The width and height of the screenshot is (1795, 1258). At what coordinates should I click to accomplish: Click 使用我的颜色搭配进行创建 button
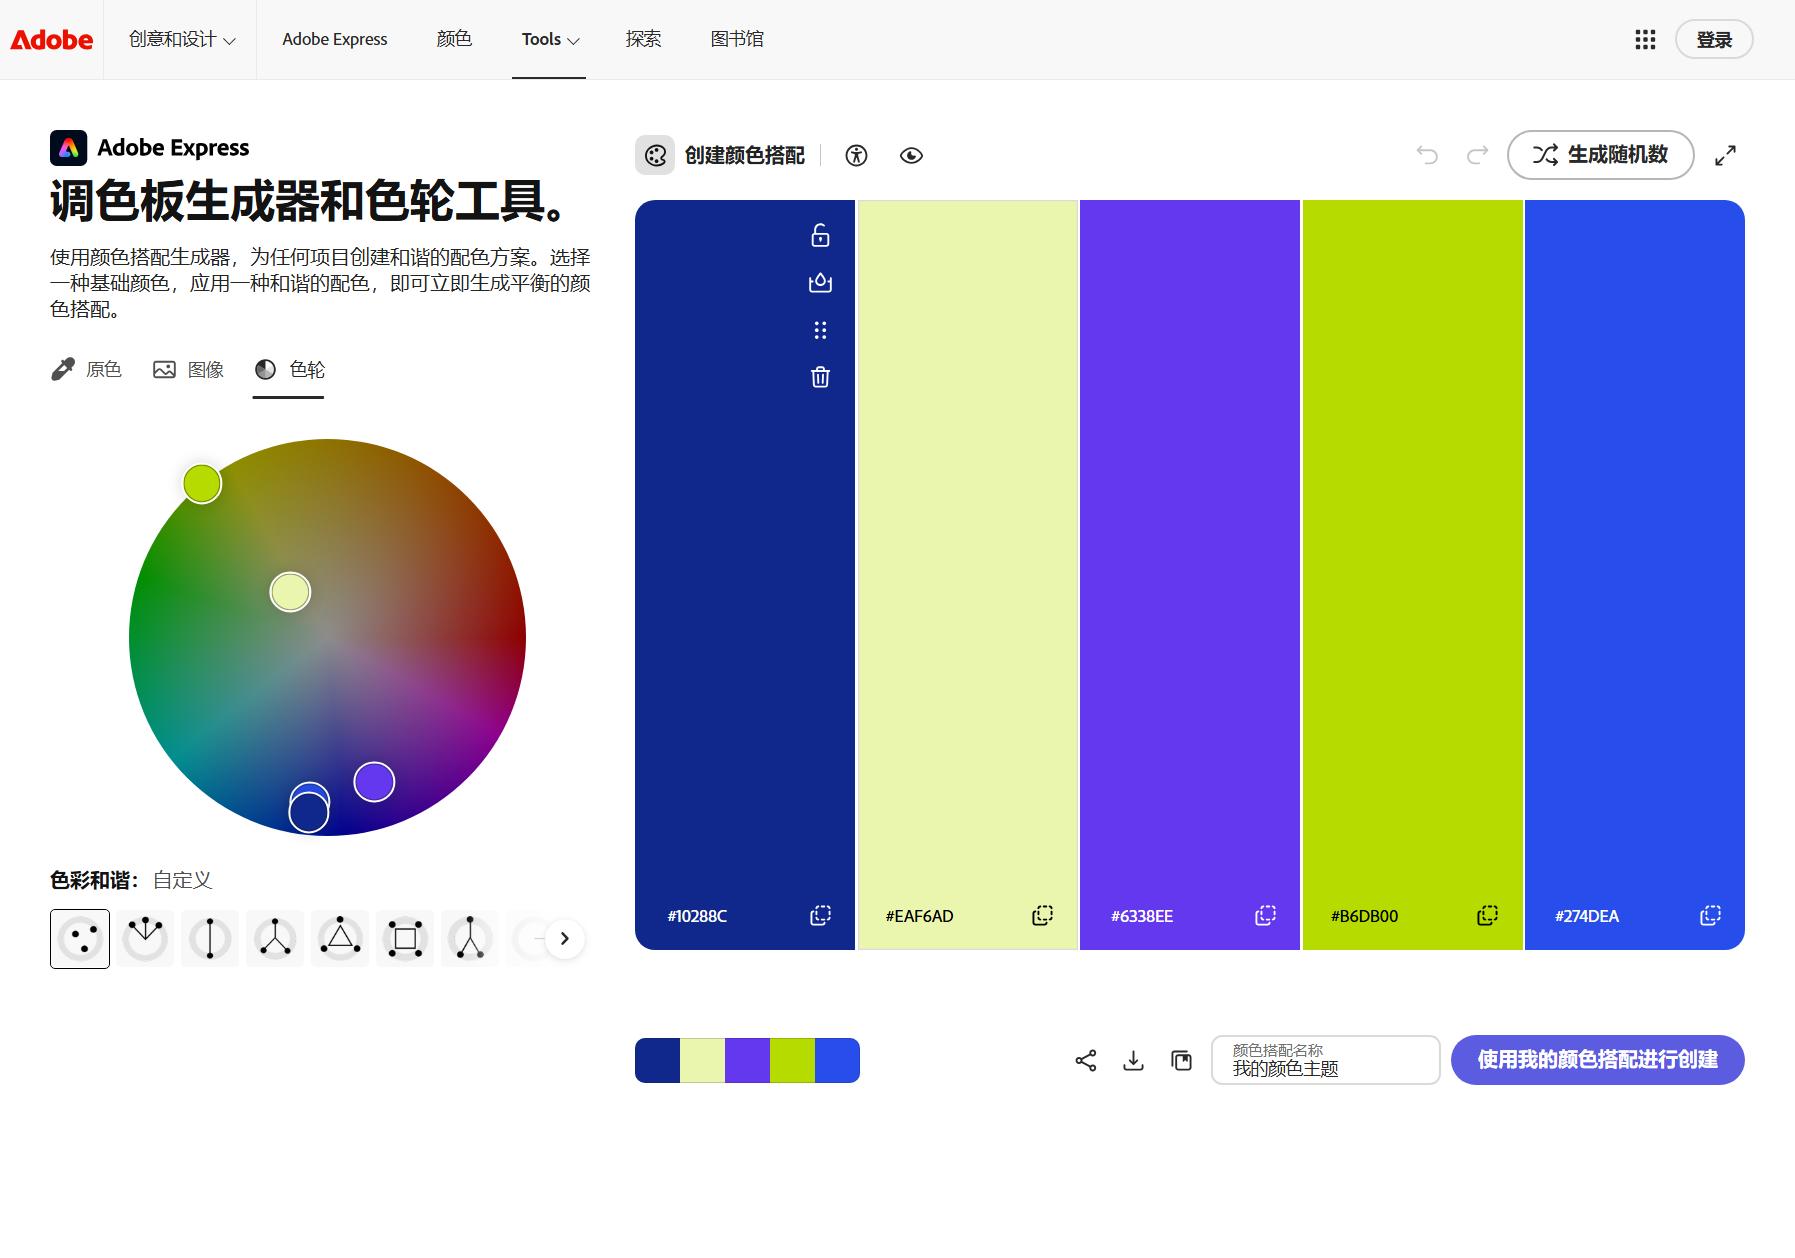pyautogui.click(x=1597, y=1060)
